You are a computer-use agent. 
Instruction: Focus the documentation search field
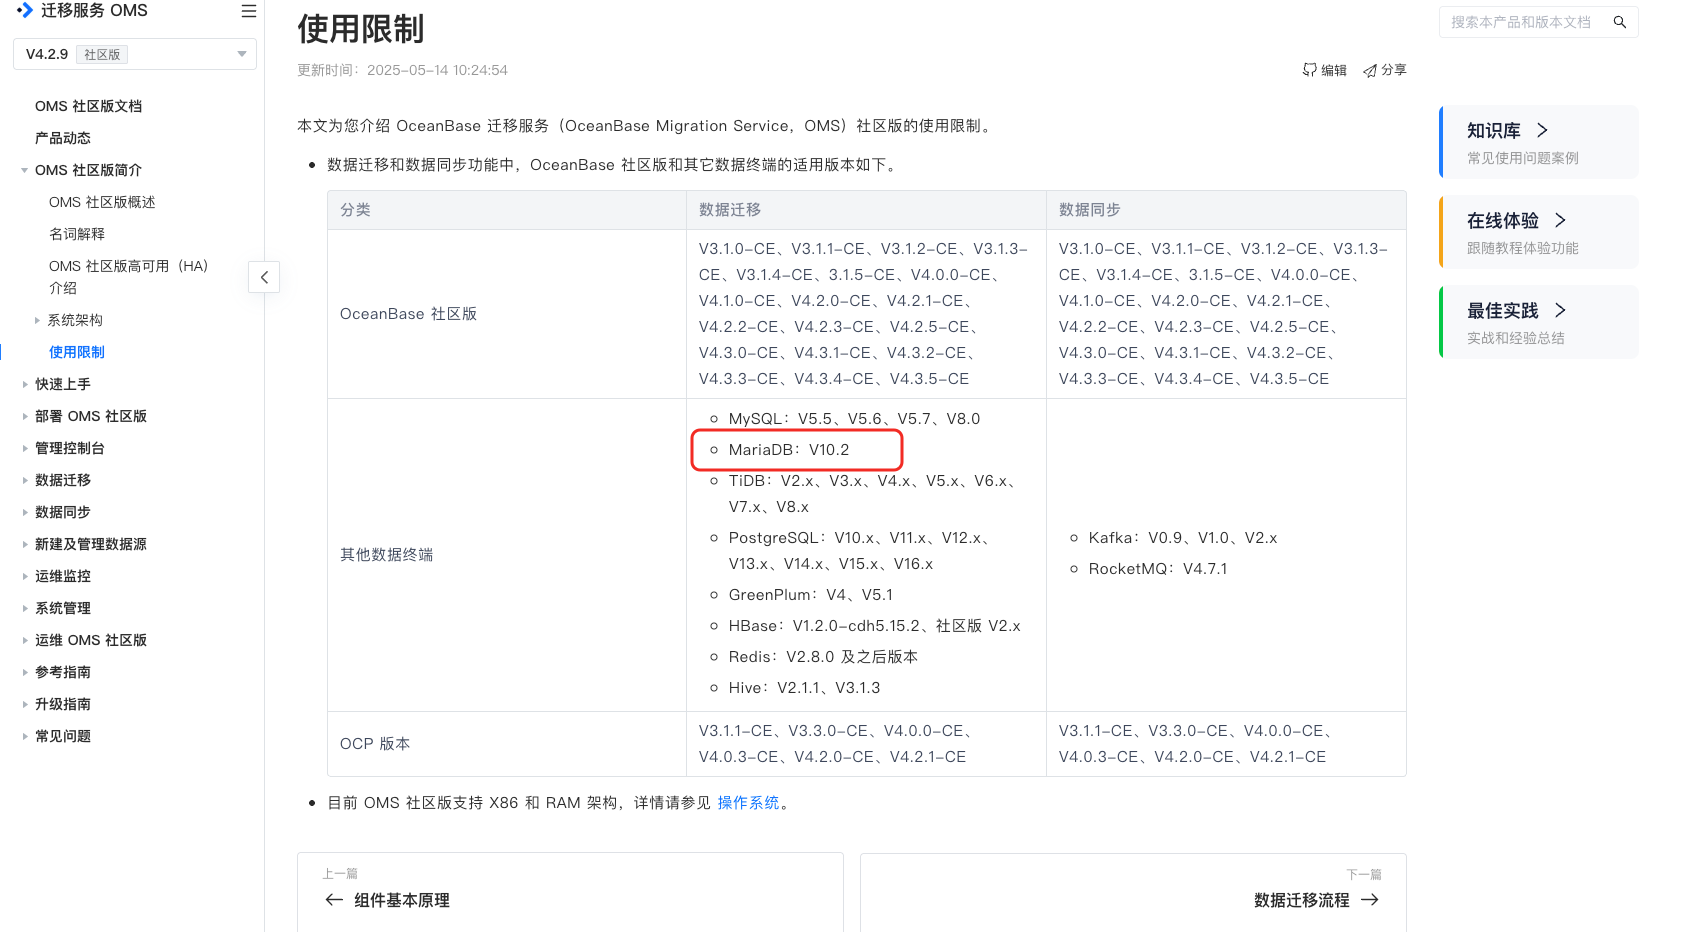[1538, 22]
